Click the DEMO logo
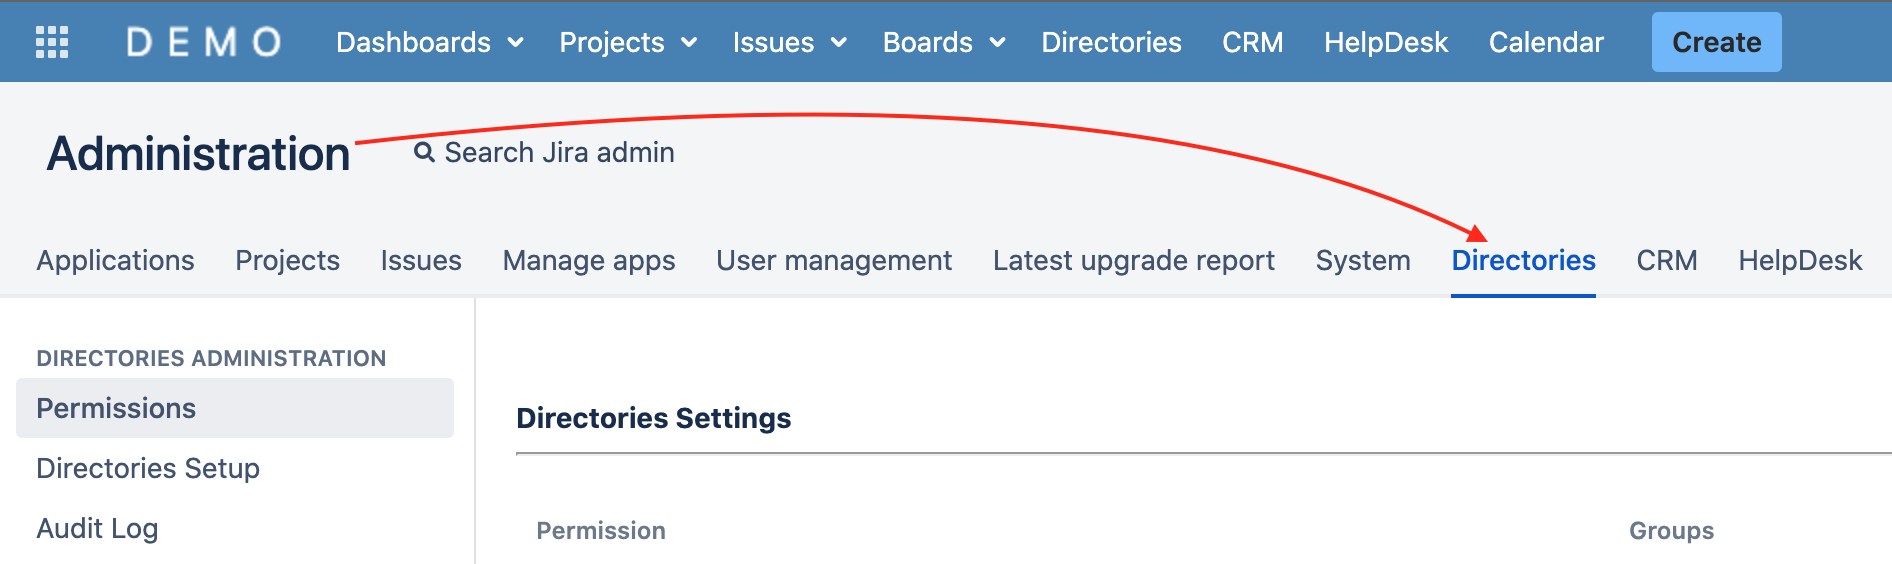This screenshot has width=1892, height=564. [204, 42]
